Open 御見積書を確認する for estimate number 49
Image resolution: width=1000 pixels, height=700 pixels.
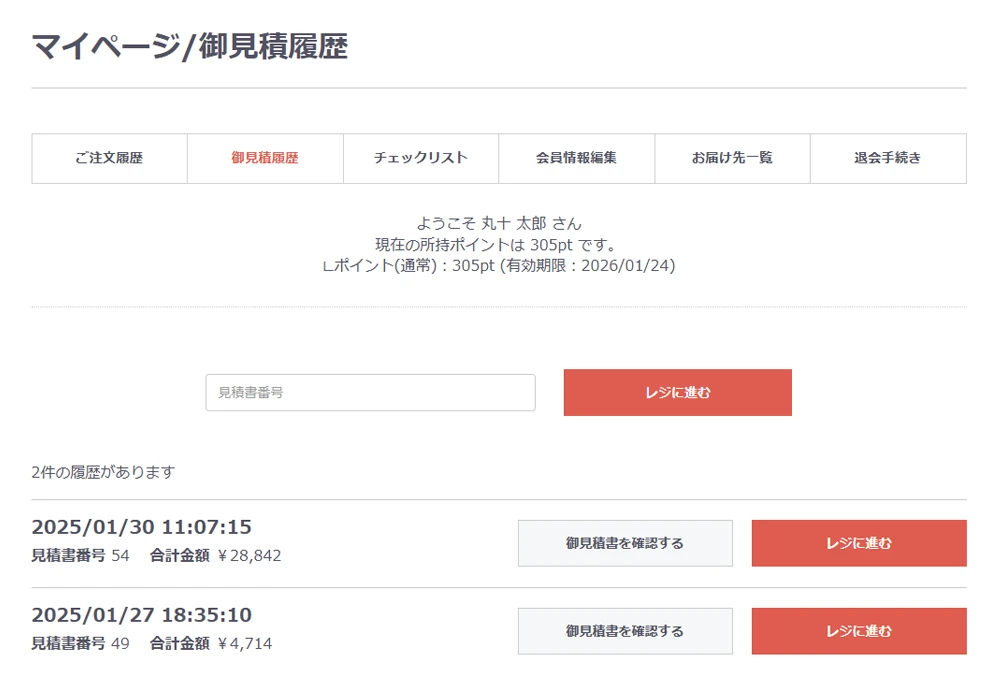(625, 631)
